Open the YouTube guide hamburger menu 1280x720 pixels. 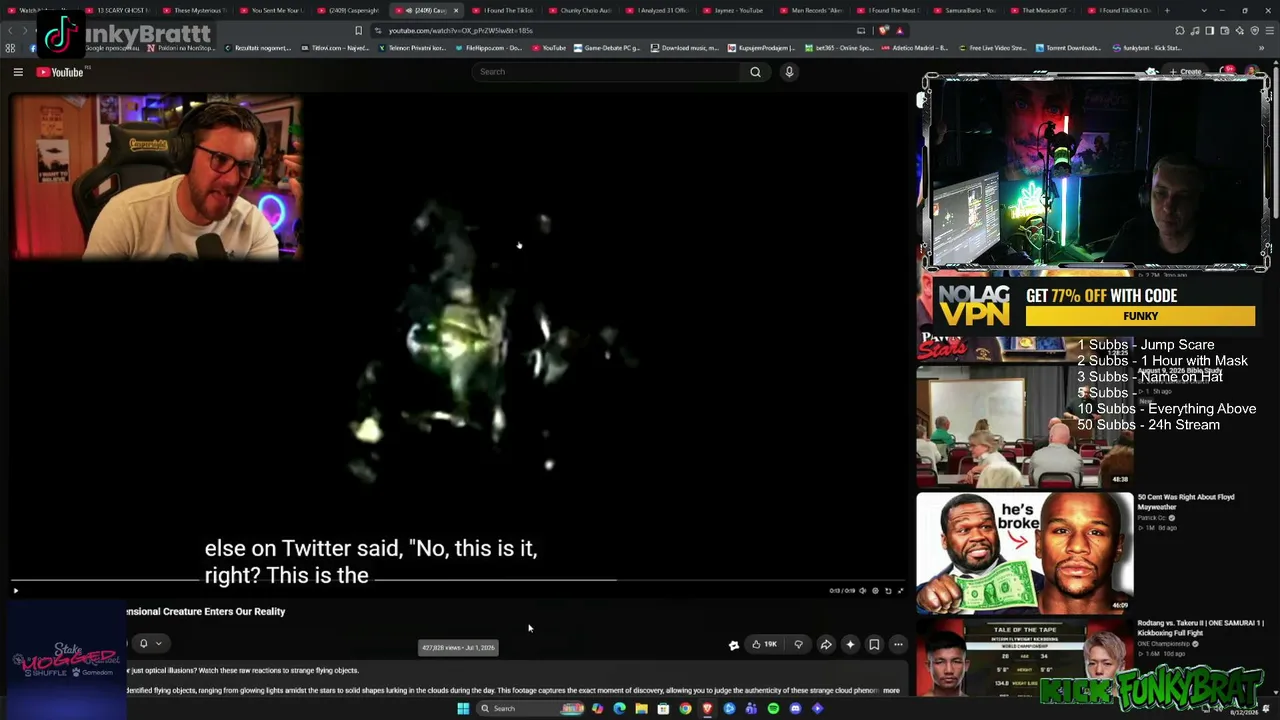18,72
